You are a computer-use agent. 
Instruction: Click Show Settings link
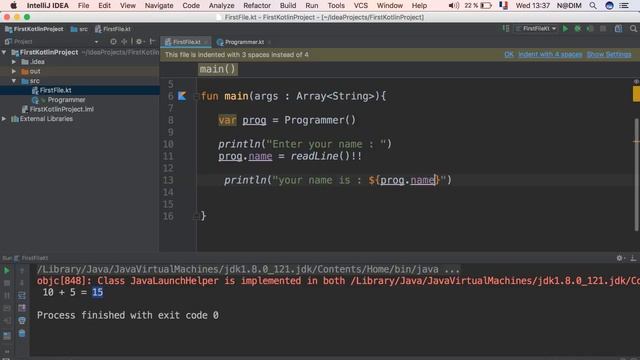[x=609, y=54]
